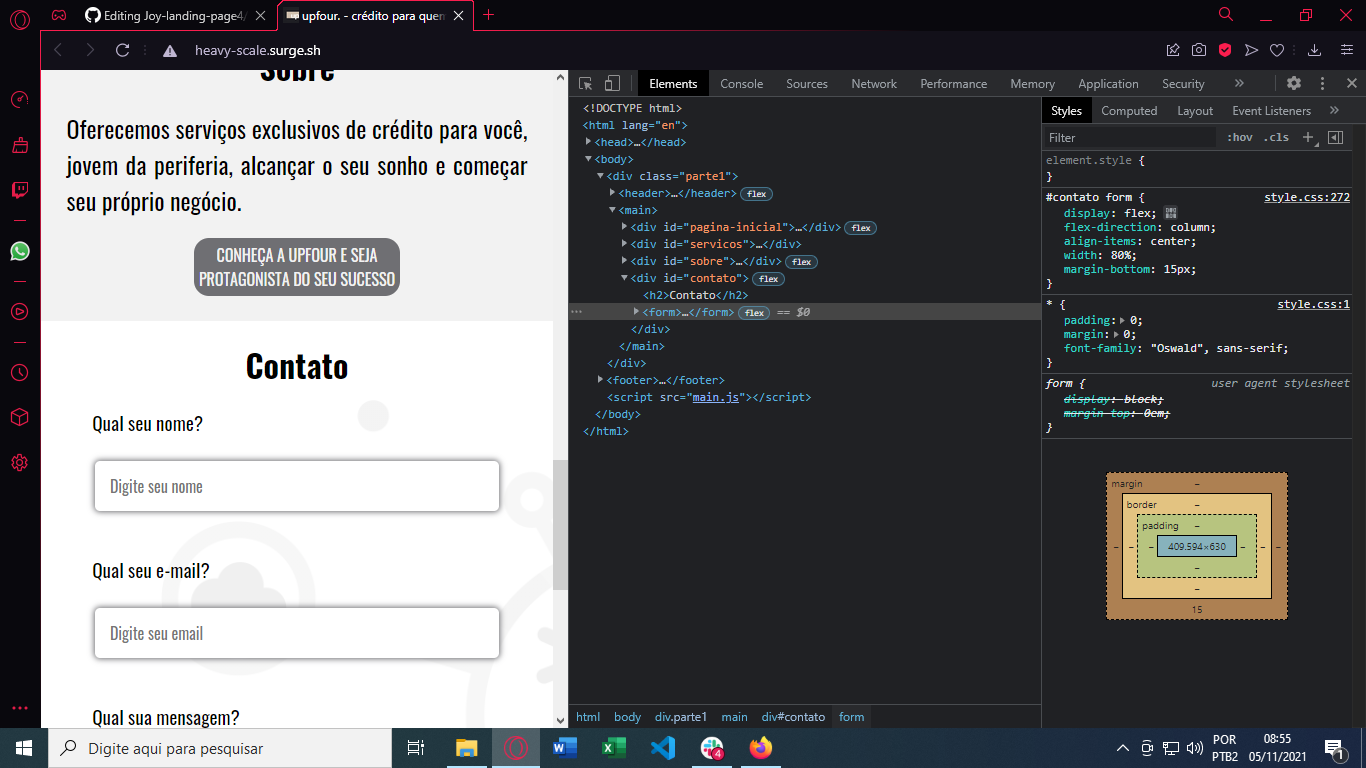Open the main.js script link
This screenshot has width=1366, height=768.
click(716, 397)
